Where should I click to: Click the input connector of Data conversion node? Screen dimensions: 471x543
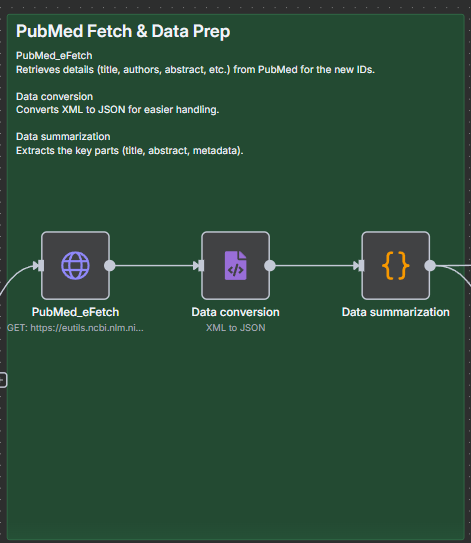(x=201, y=266)
